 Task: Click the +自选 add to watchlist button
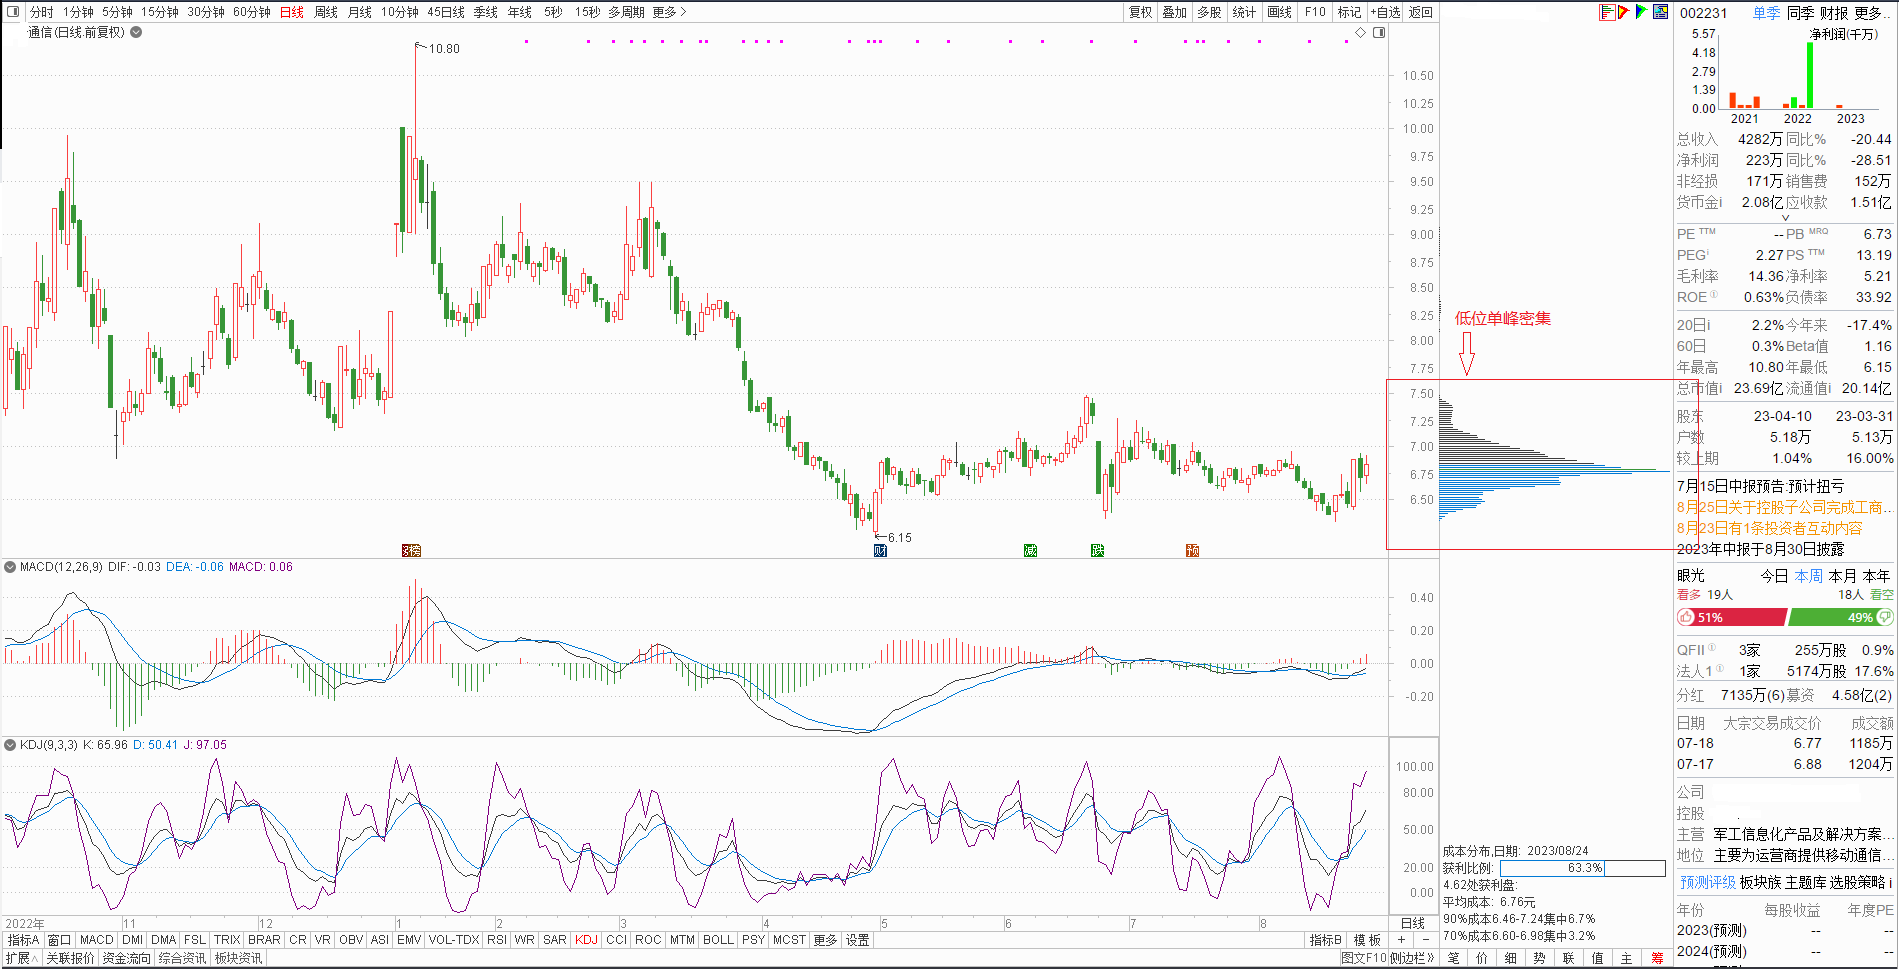pyautogui.click(x=1385, y=12)
